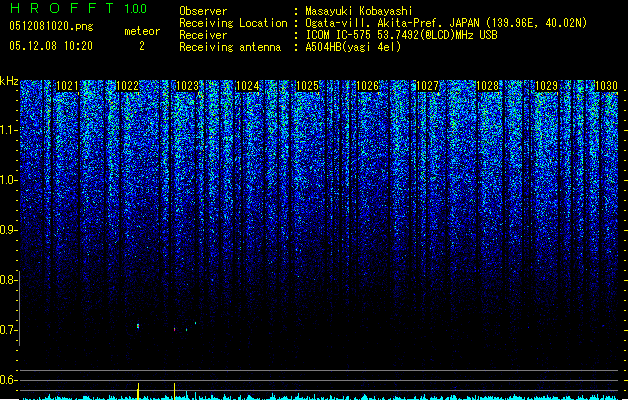Screen dimensions: 629x400
Task: Click the 1022 time marker
Action: click(128, 86)
